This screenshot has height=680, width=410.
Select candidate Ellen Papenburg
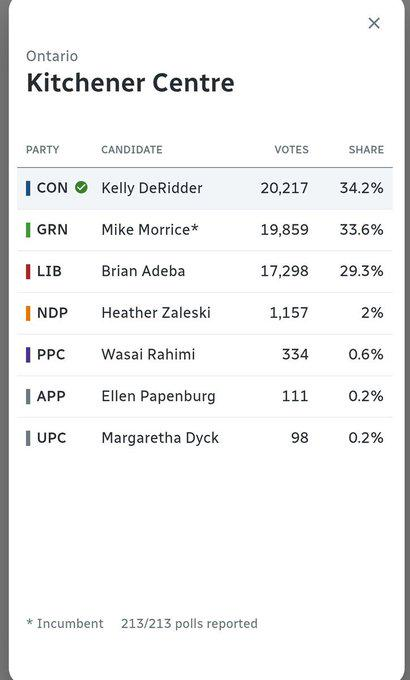click(x=158, y=396)
